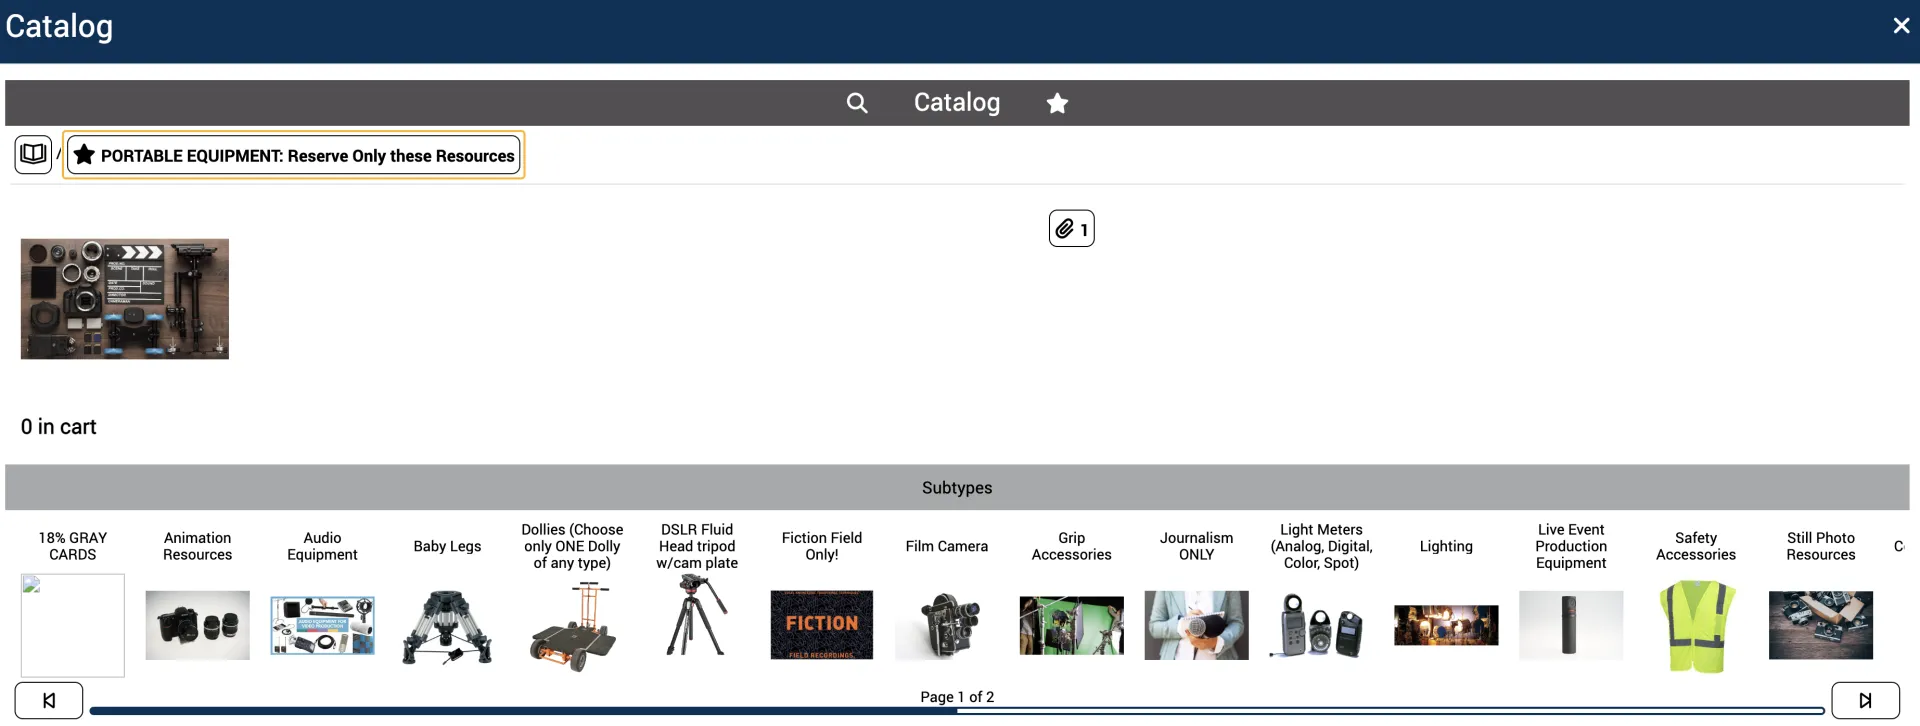This screenshot has height=726, width=1920.
Task: Open the Fiction Field Only subtype
Action: pos(821,625)
